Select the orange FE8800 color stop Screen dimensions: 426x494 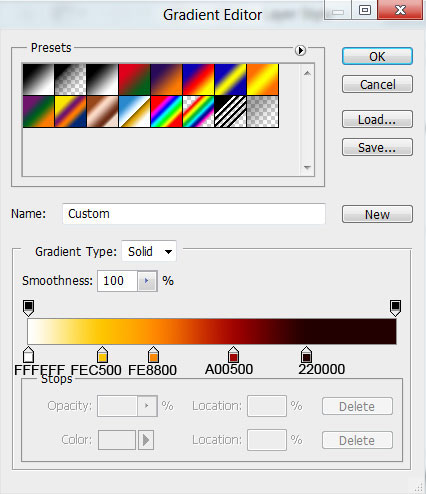[x=153, y=355]
